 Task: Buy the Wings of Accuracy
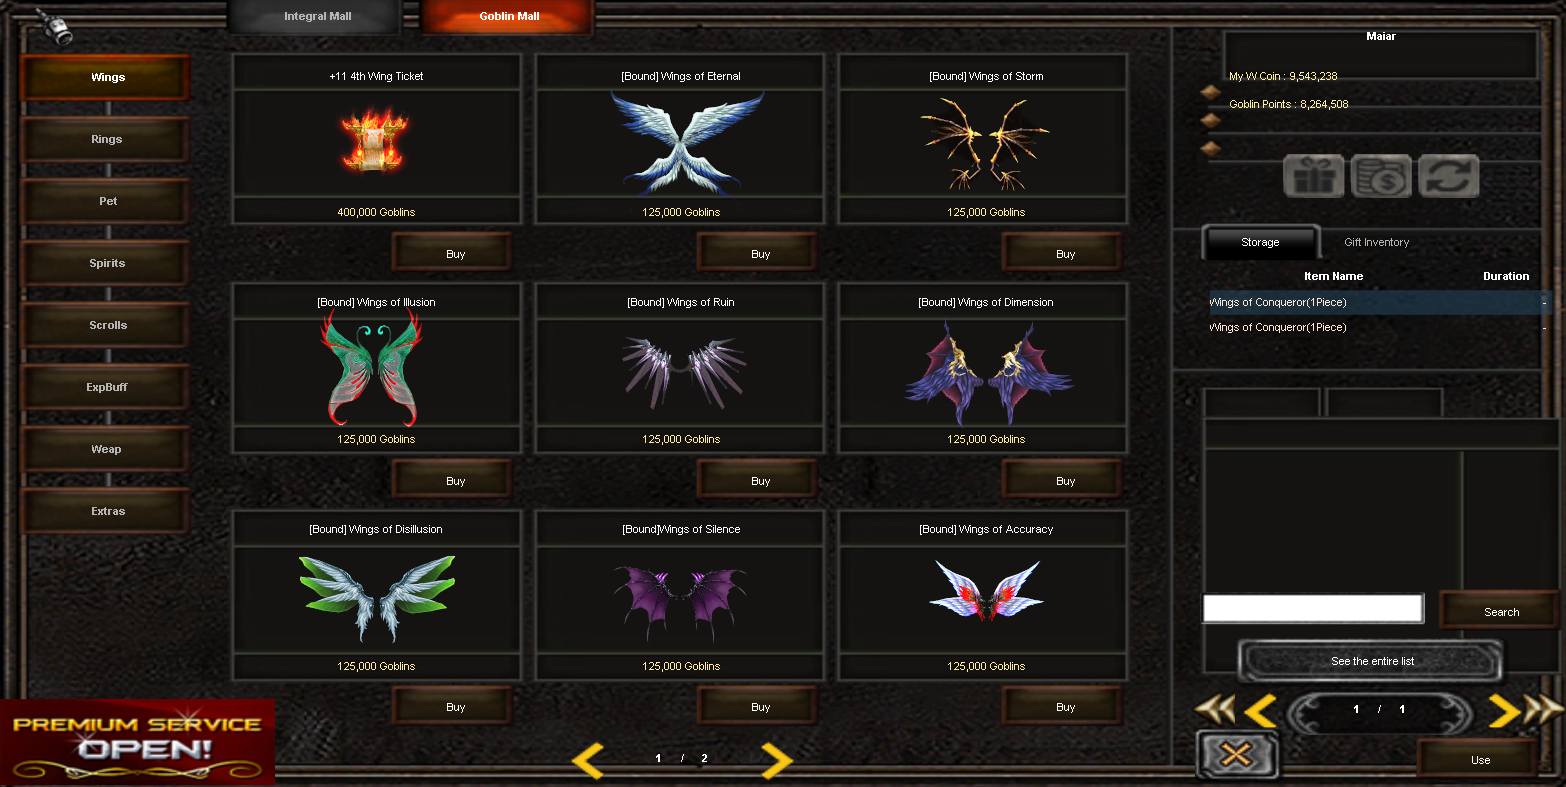point(1065,707)
